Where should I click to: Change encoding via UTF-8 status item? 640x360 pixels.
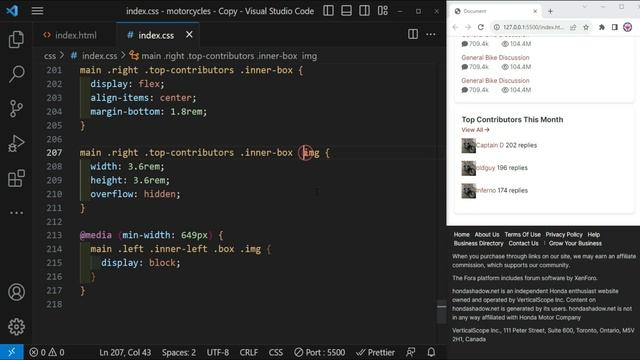[x=218, y=352]
